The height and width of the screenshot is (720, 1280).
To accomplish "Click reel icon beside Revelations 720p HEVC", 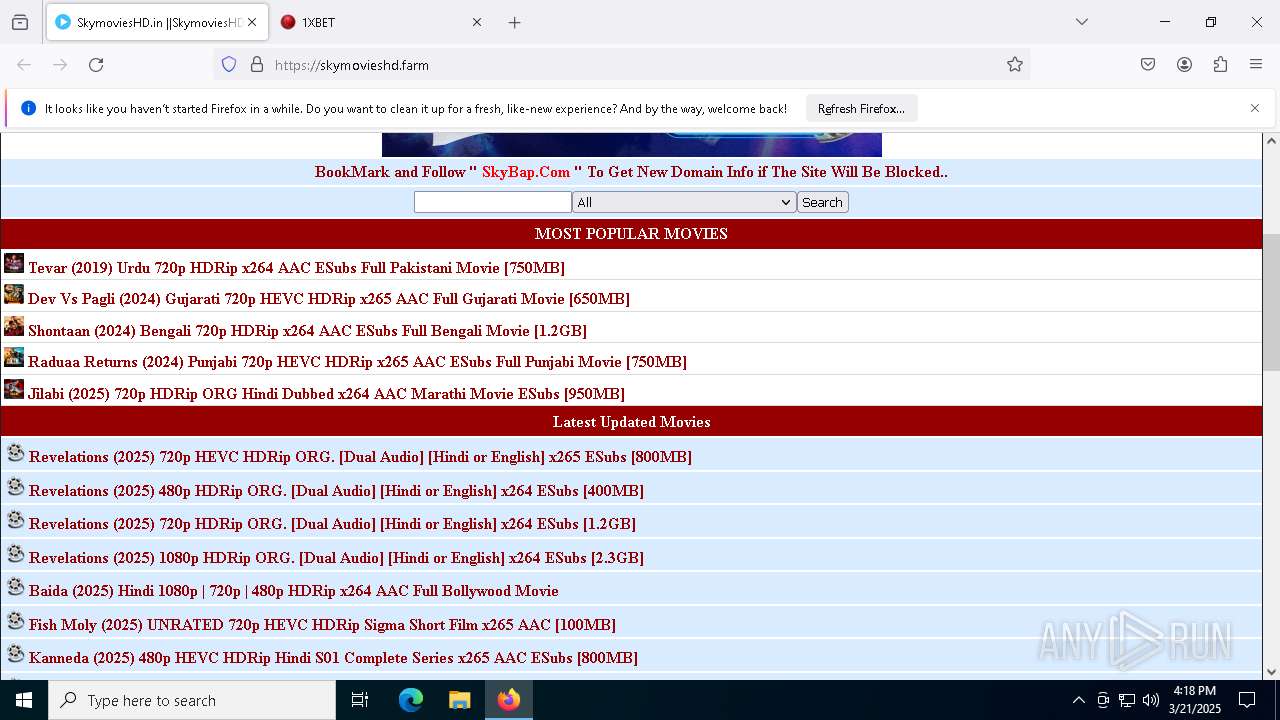I will click(x=15, y=453).
